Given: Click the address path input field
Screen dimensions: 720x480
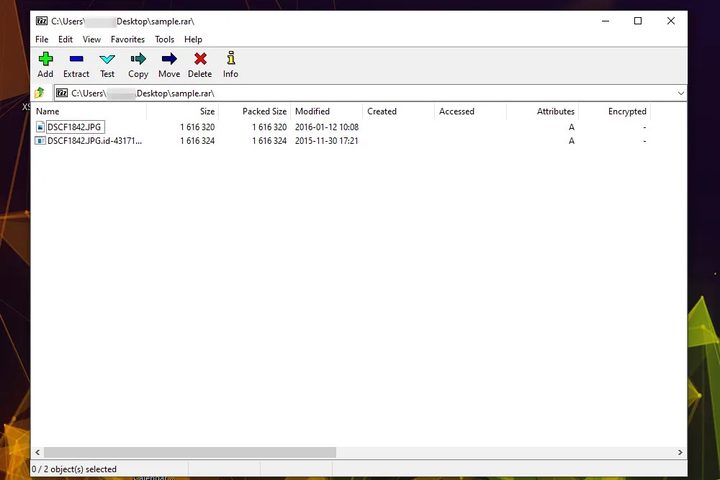Looking at the screenshot, I should (x=370, y=93).
